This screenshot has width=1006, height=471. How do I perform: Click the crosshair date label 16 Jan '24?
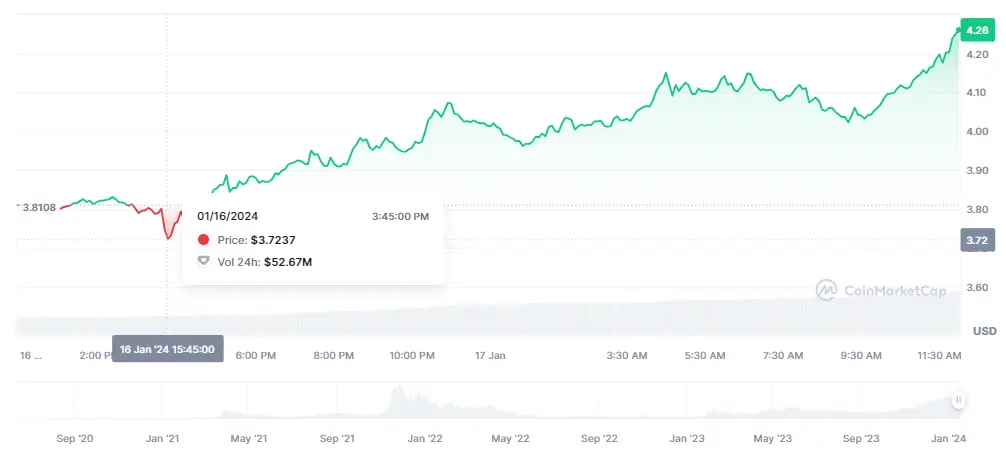[168, 349]
